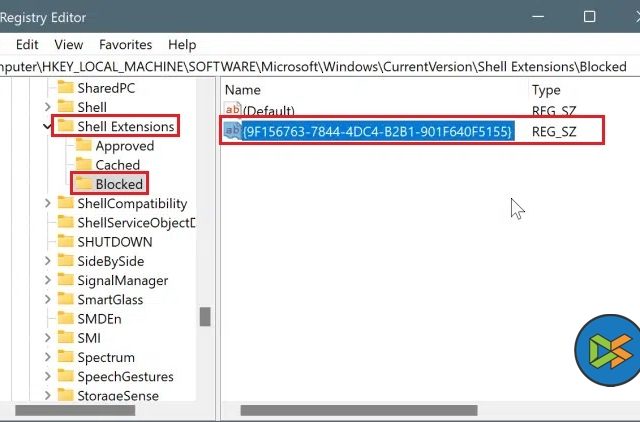
Task: Click the Blocked folder icon
Action: (84, 183)
